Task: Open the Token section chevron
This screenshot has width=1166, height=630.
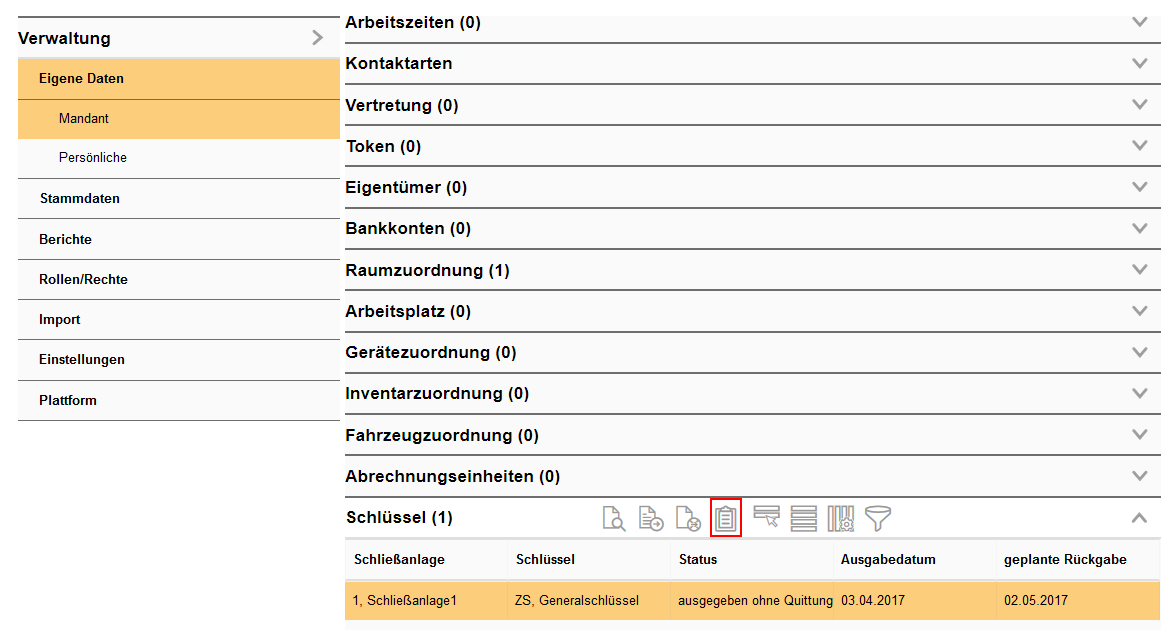Action: (1139, 145)
